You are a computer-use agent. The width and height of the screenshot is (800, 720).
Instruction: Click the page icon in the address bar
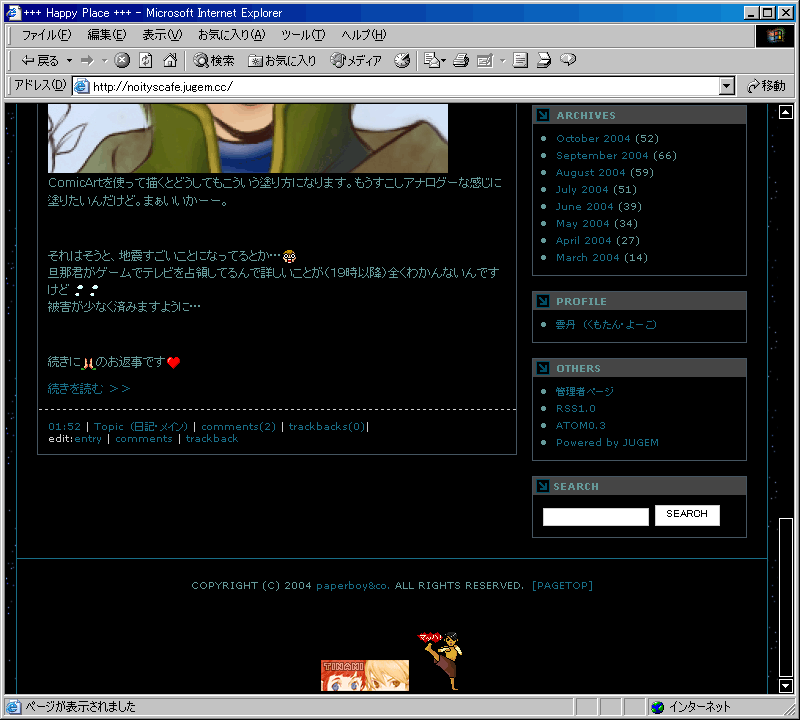82,86
